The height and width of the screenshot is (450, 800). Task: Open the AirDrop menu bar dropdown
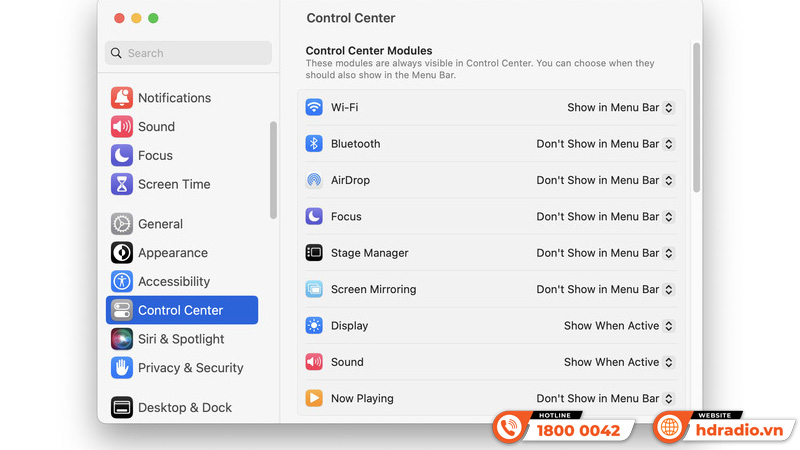pyautogui.click(x=605, y=180)
